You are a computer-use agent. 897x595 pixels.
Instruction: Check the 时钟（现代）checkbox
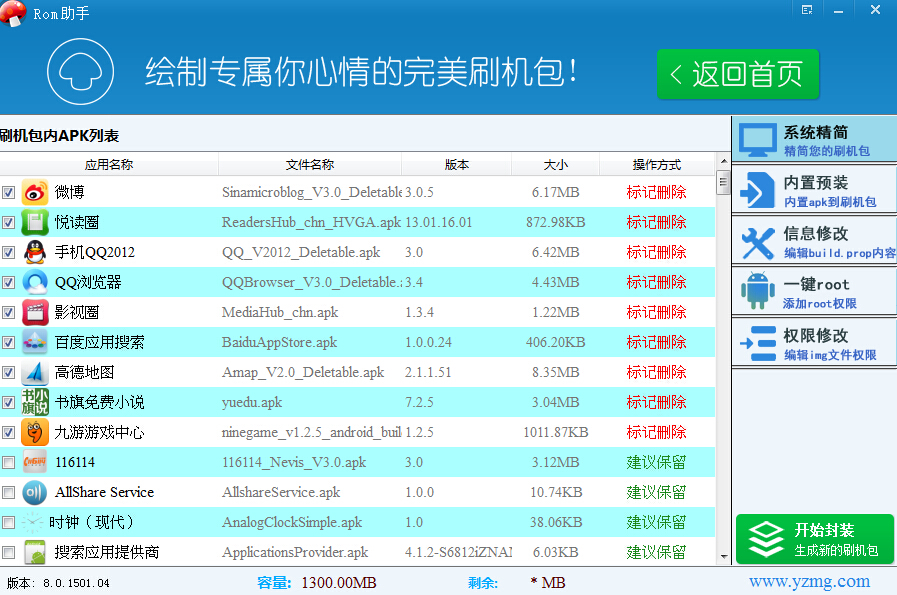9,522
